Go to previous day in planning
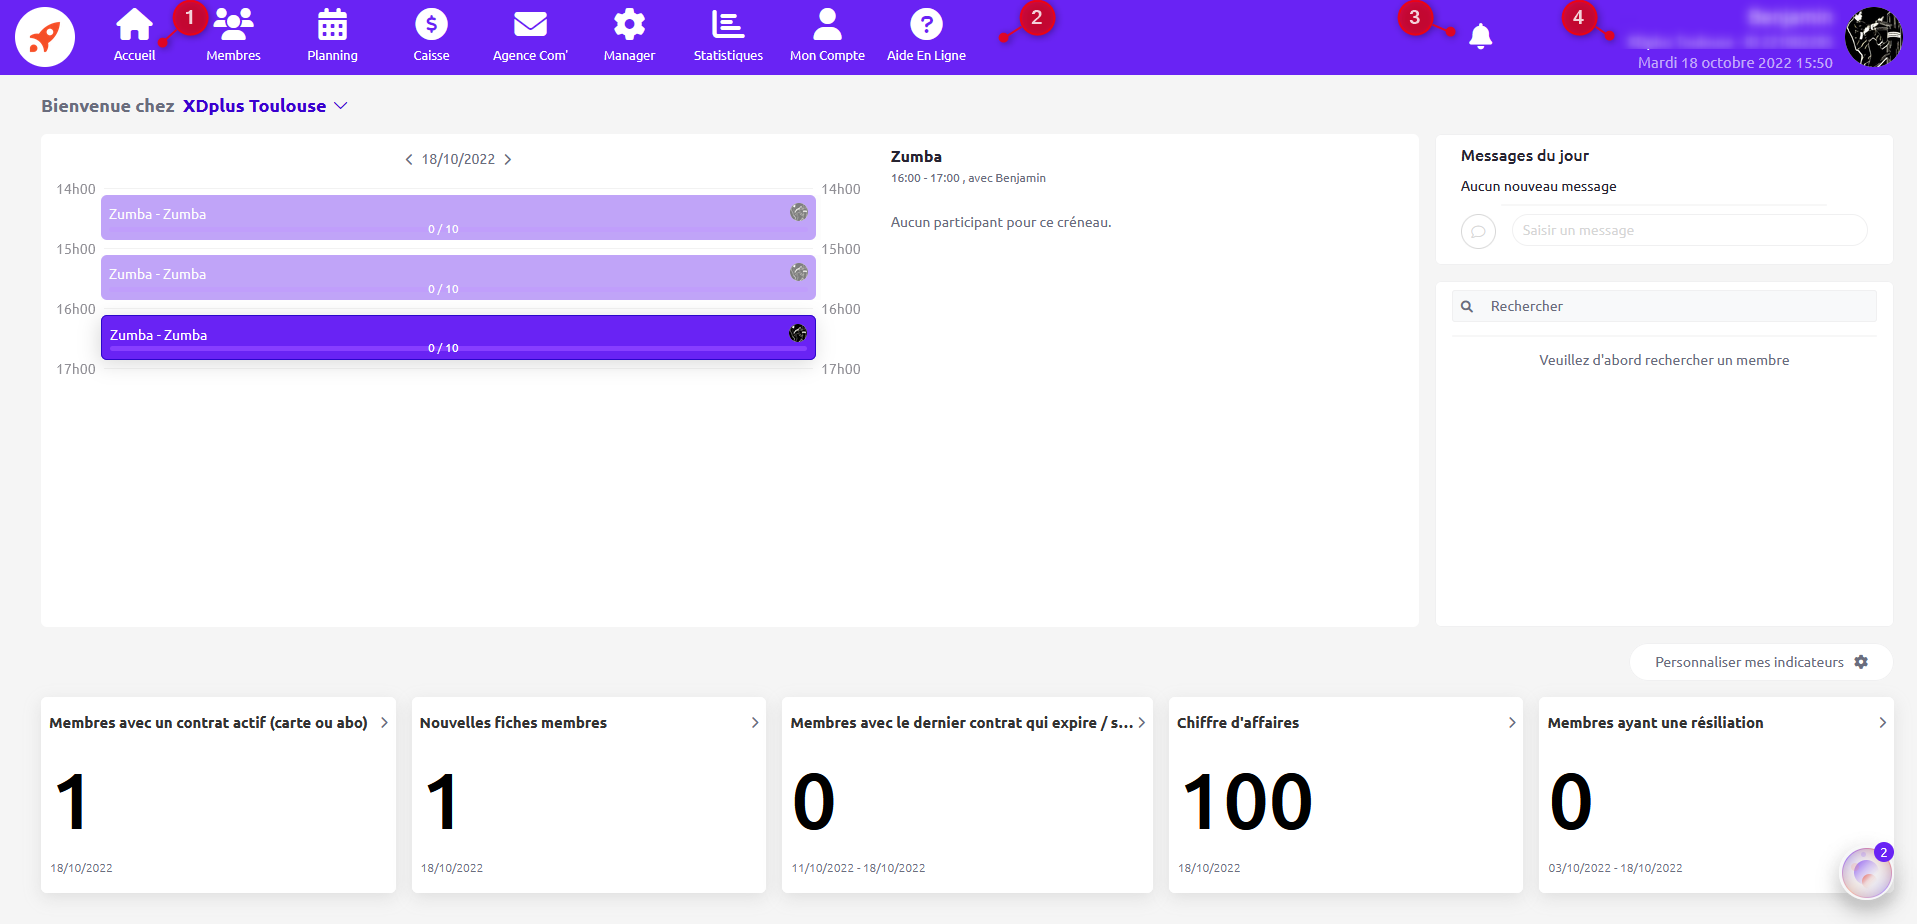1917x924 pixels. (409, 160)
